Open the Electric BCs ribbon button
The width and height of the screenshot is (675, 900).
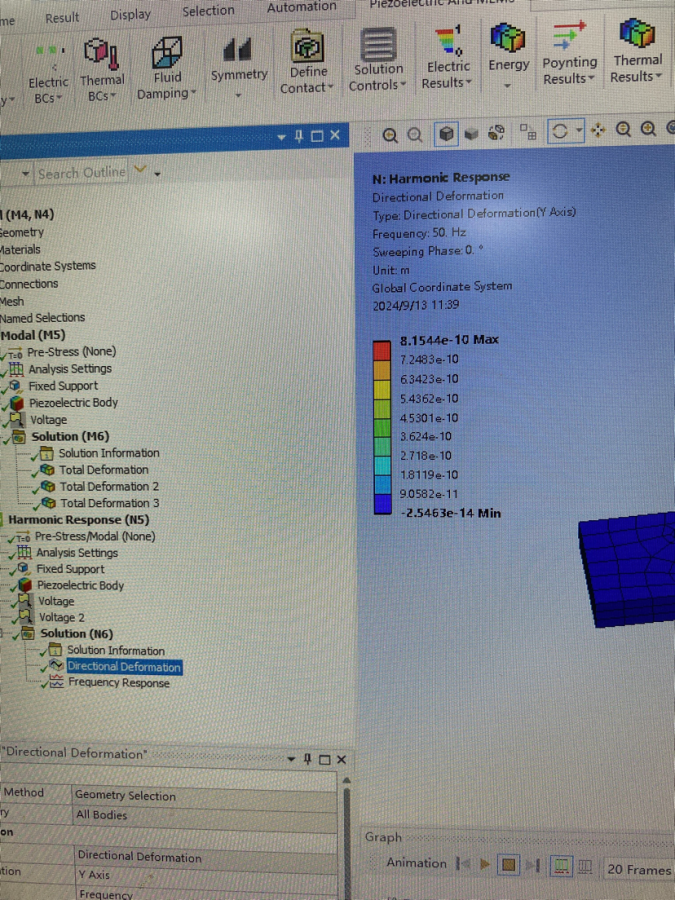click(49, 72)
